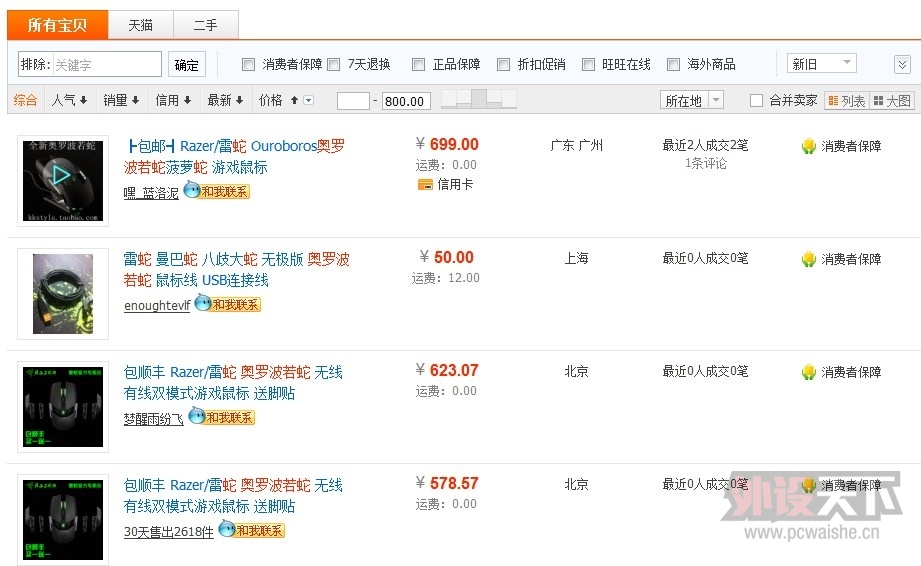Sort listings by 价格
Screen dimensions: 921x566
[278, 100]
